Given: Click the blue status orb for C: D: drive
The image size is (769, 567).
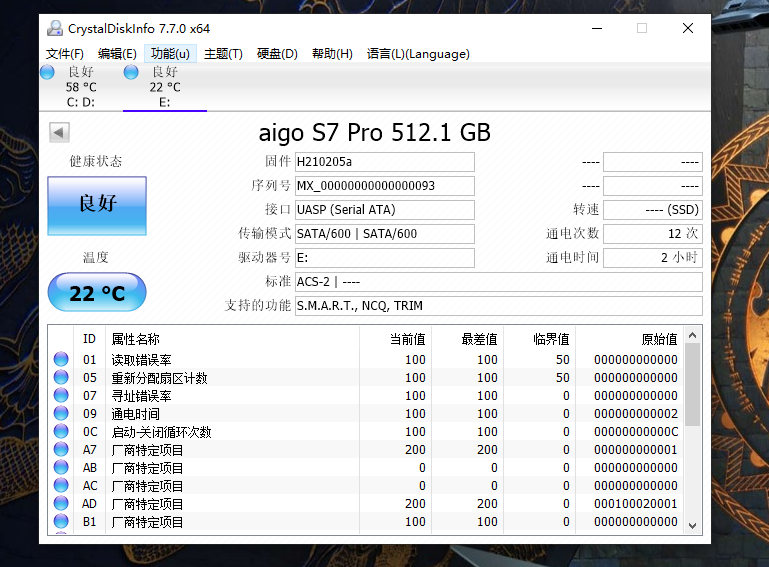Looking at the screenshot, I should (48, 72).
